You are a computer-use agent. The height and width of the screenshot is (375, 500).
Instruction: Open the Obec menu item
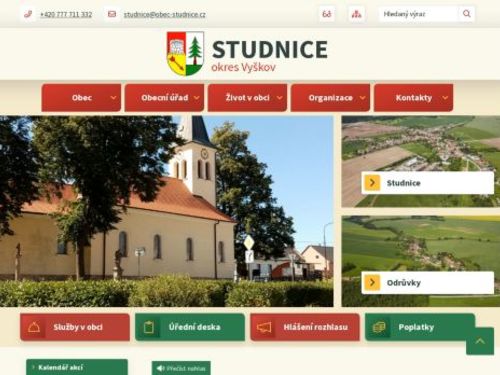point(81,98)
